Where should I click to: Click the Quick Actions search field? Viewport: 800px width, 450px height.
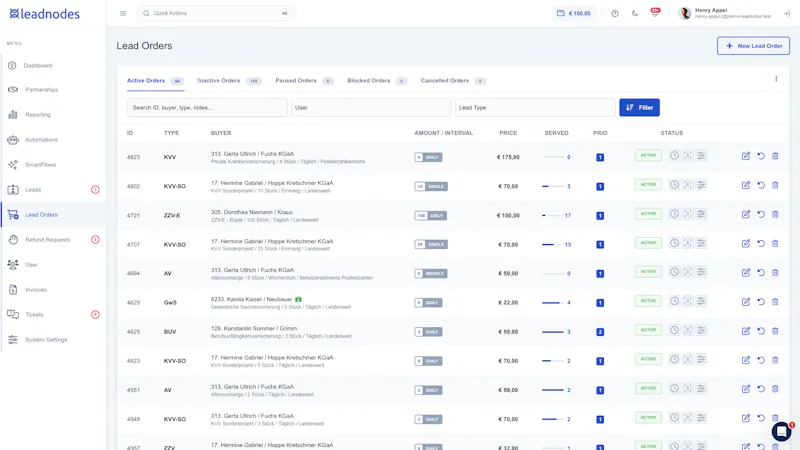pyautogui.click(x=216, y=13)
